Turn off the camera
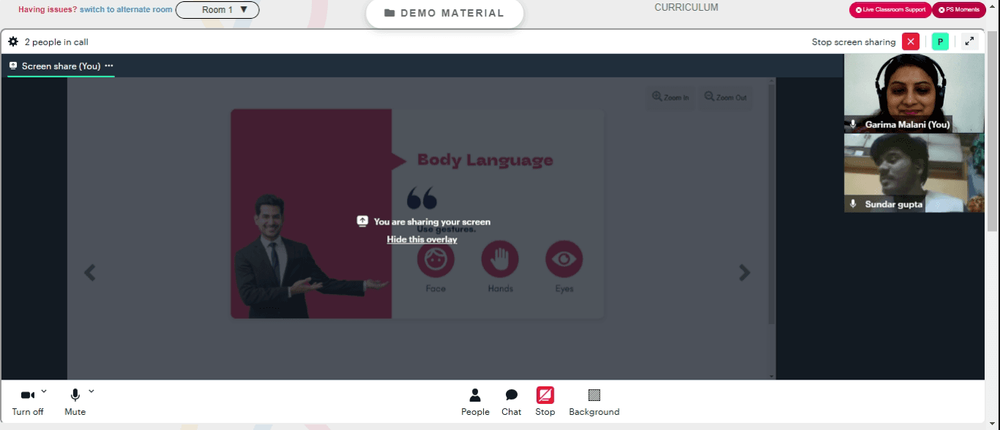The width and height of the screenshot is (1000, 430). tap(27, 402)
